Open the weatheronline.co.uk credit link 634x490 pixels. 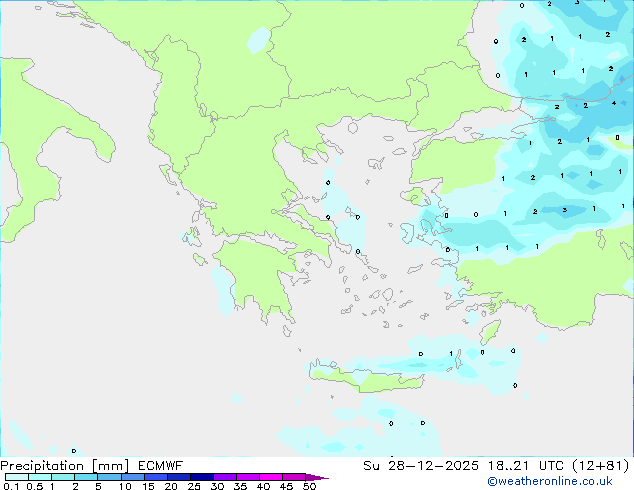tap(550, 481)
